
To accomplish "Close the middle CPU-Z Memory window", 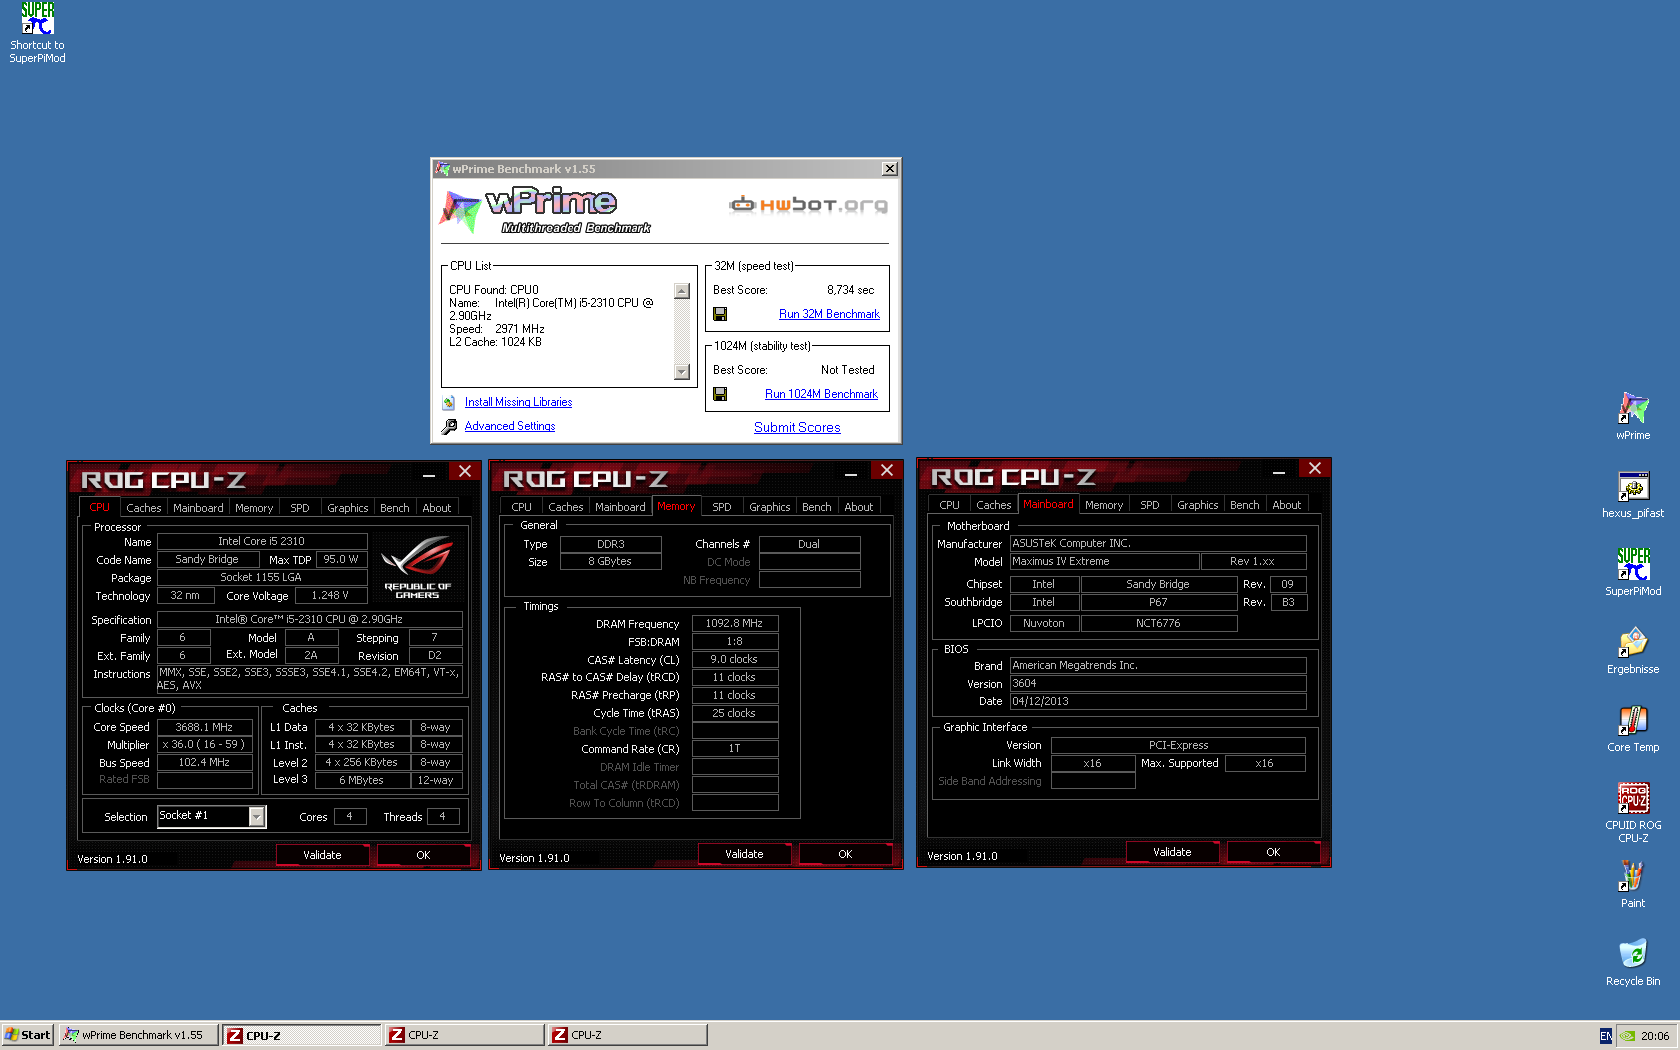I will tap(887, 470).
